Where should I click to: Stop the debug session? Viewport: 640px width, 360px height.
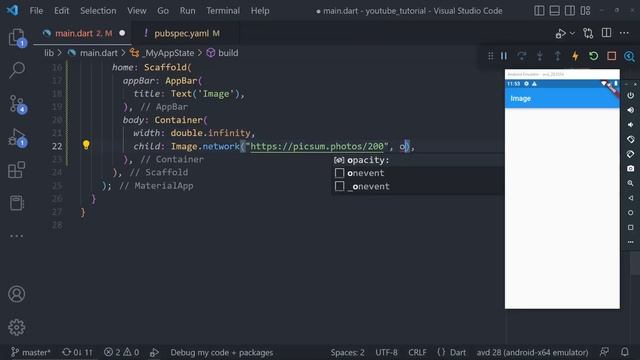pos(611,56)
